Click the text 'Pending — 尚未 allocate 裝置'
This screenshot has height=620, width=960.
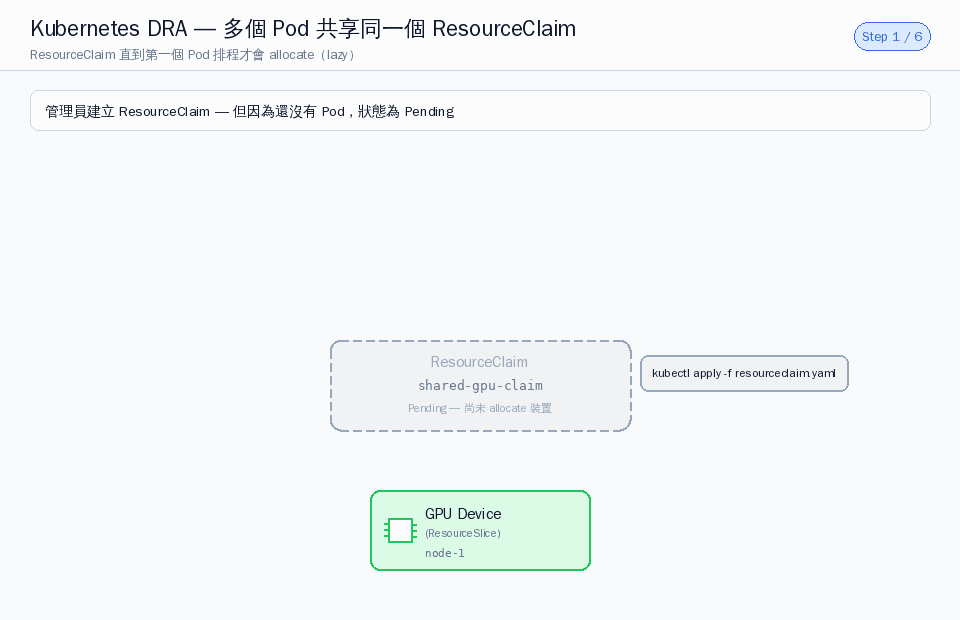480,408
